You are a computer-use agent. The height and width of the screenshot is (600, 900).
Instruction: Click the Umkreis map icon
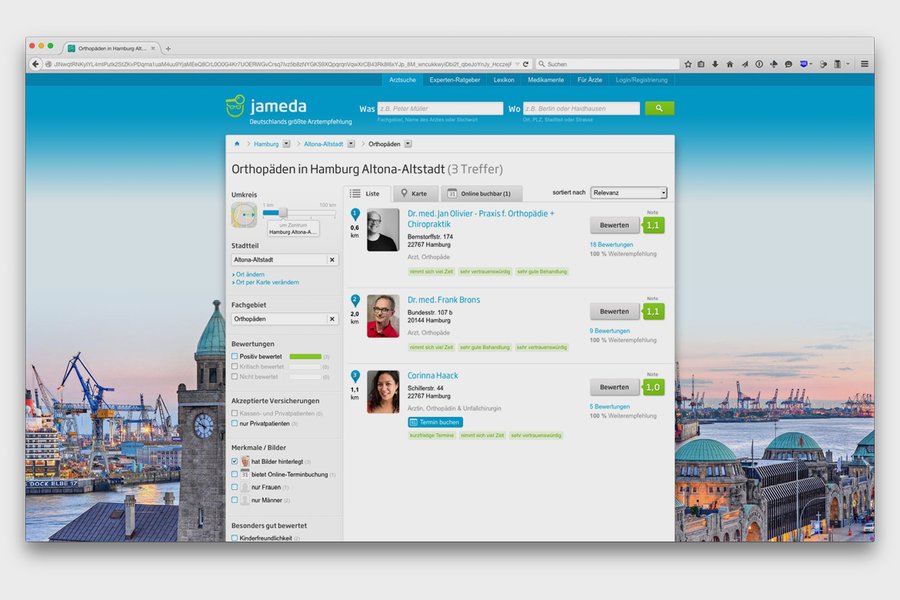pos(244,215)
